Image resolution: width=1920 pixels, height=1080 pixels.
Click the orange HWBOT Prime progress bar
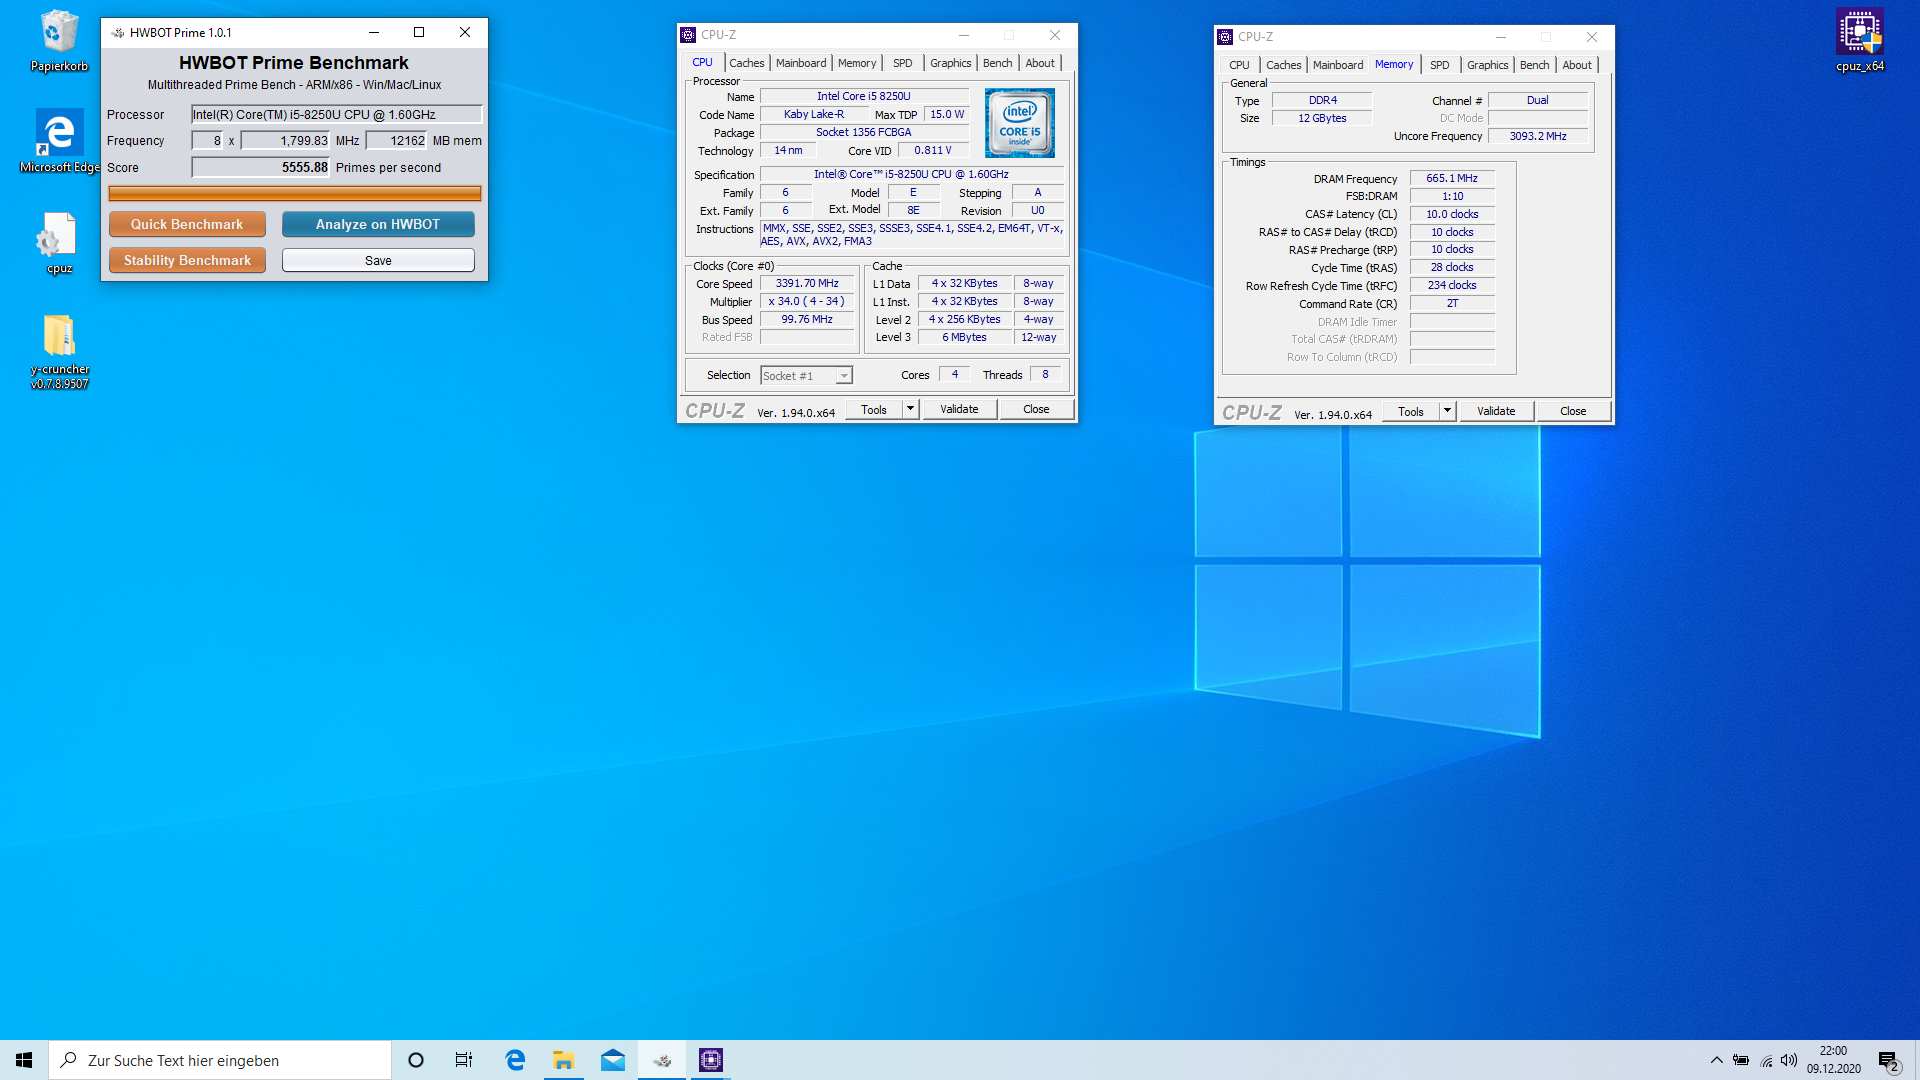[x=295, y=193]
